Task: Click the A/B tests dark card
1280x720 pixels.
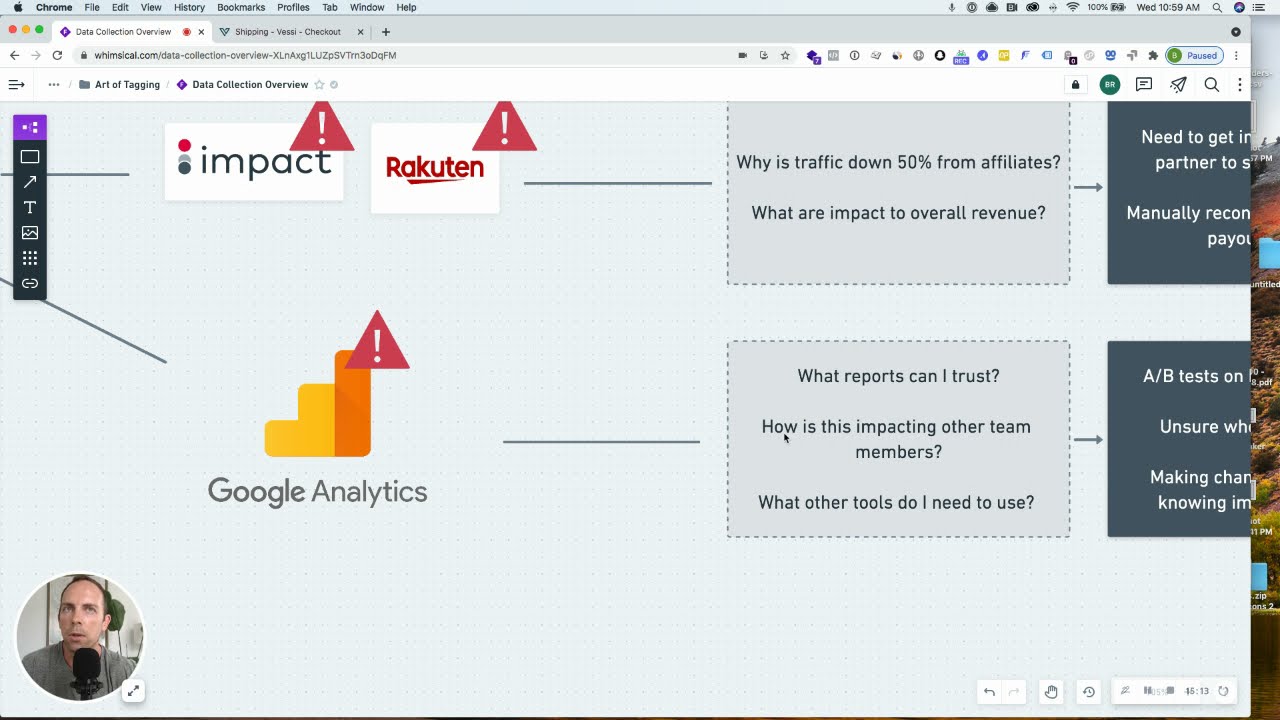Action: click(1179, 439)
